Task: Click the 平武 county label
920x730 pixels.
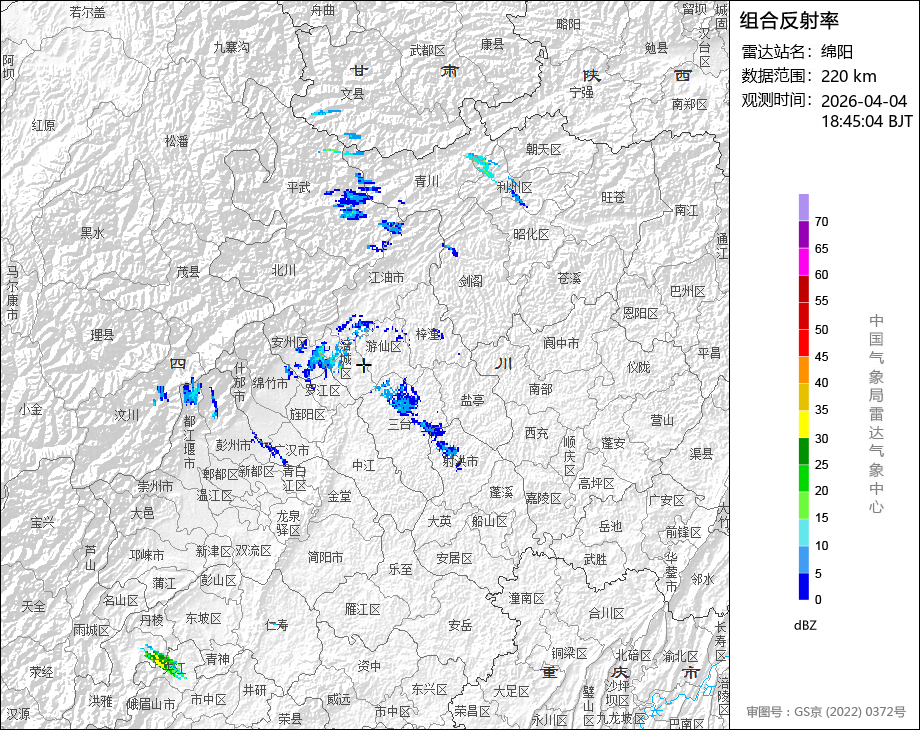Action: (x=299, y=187)
